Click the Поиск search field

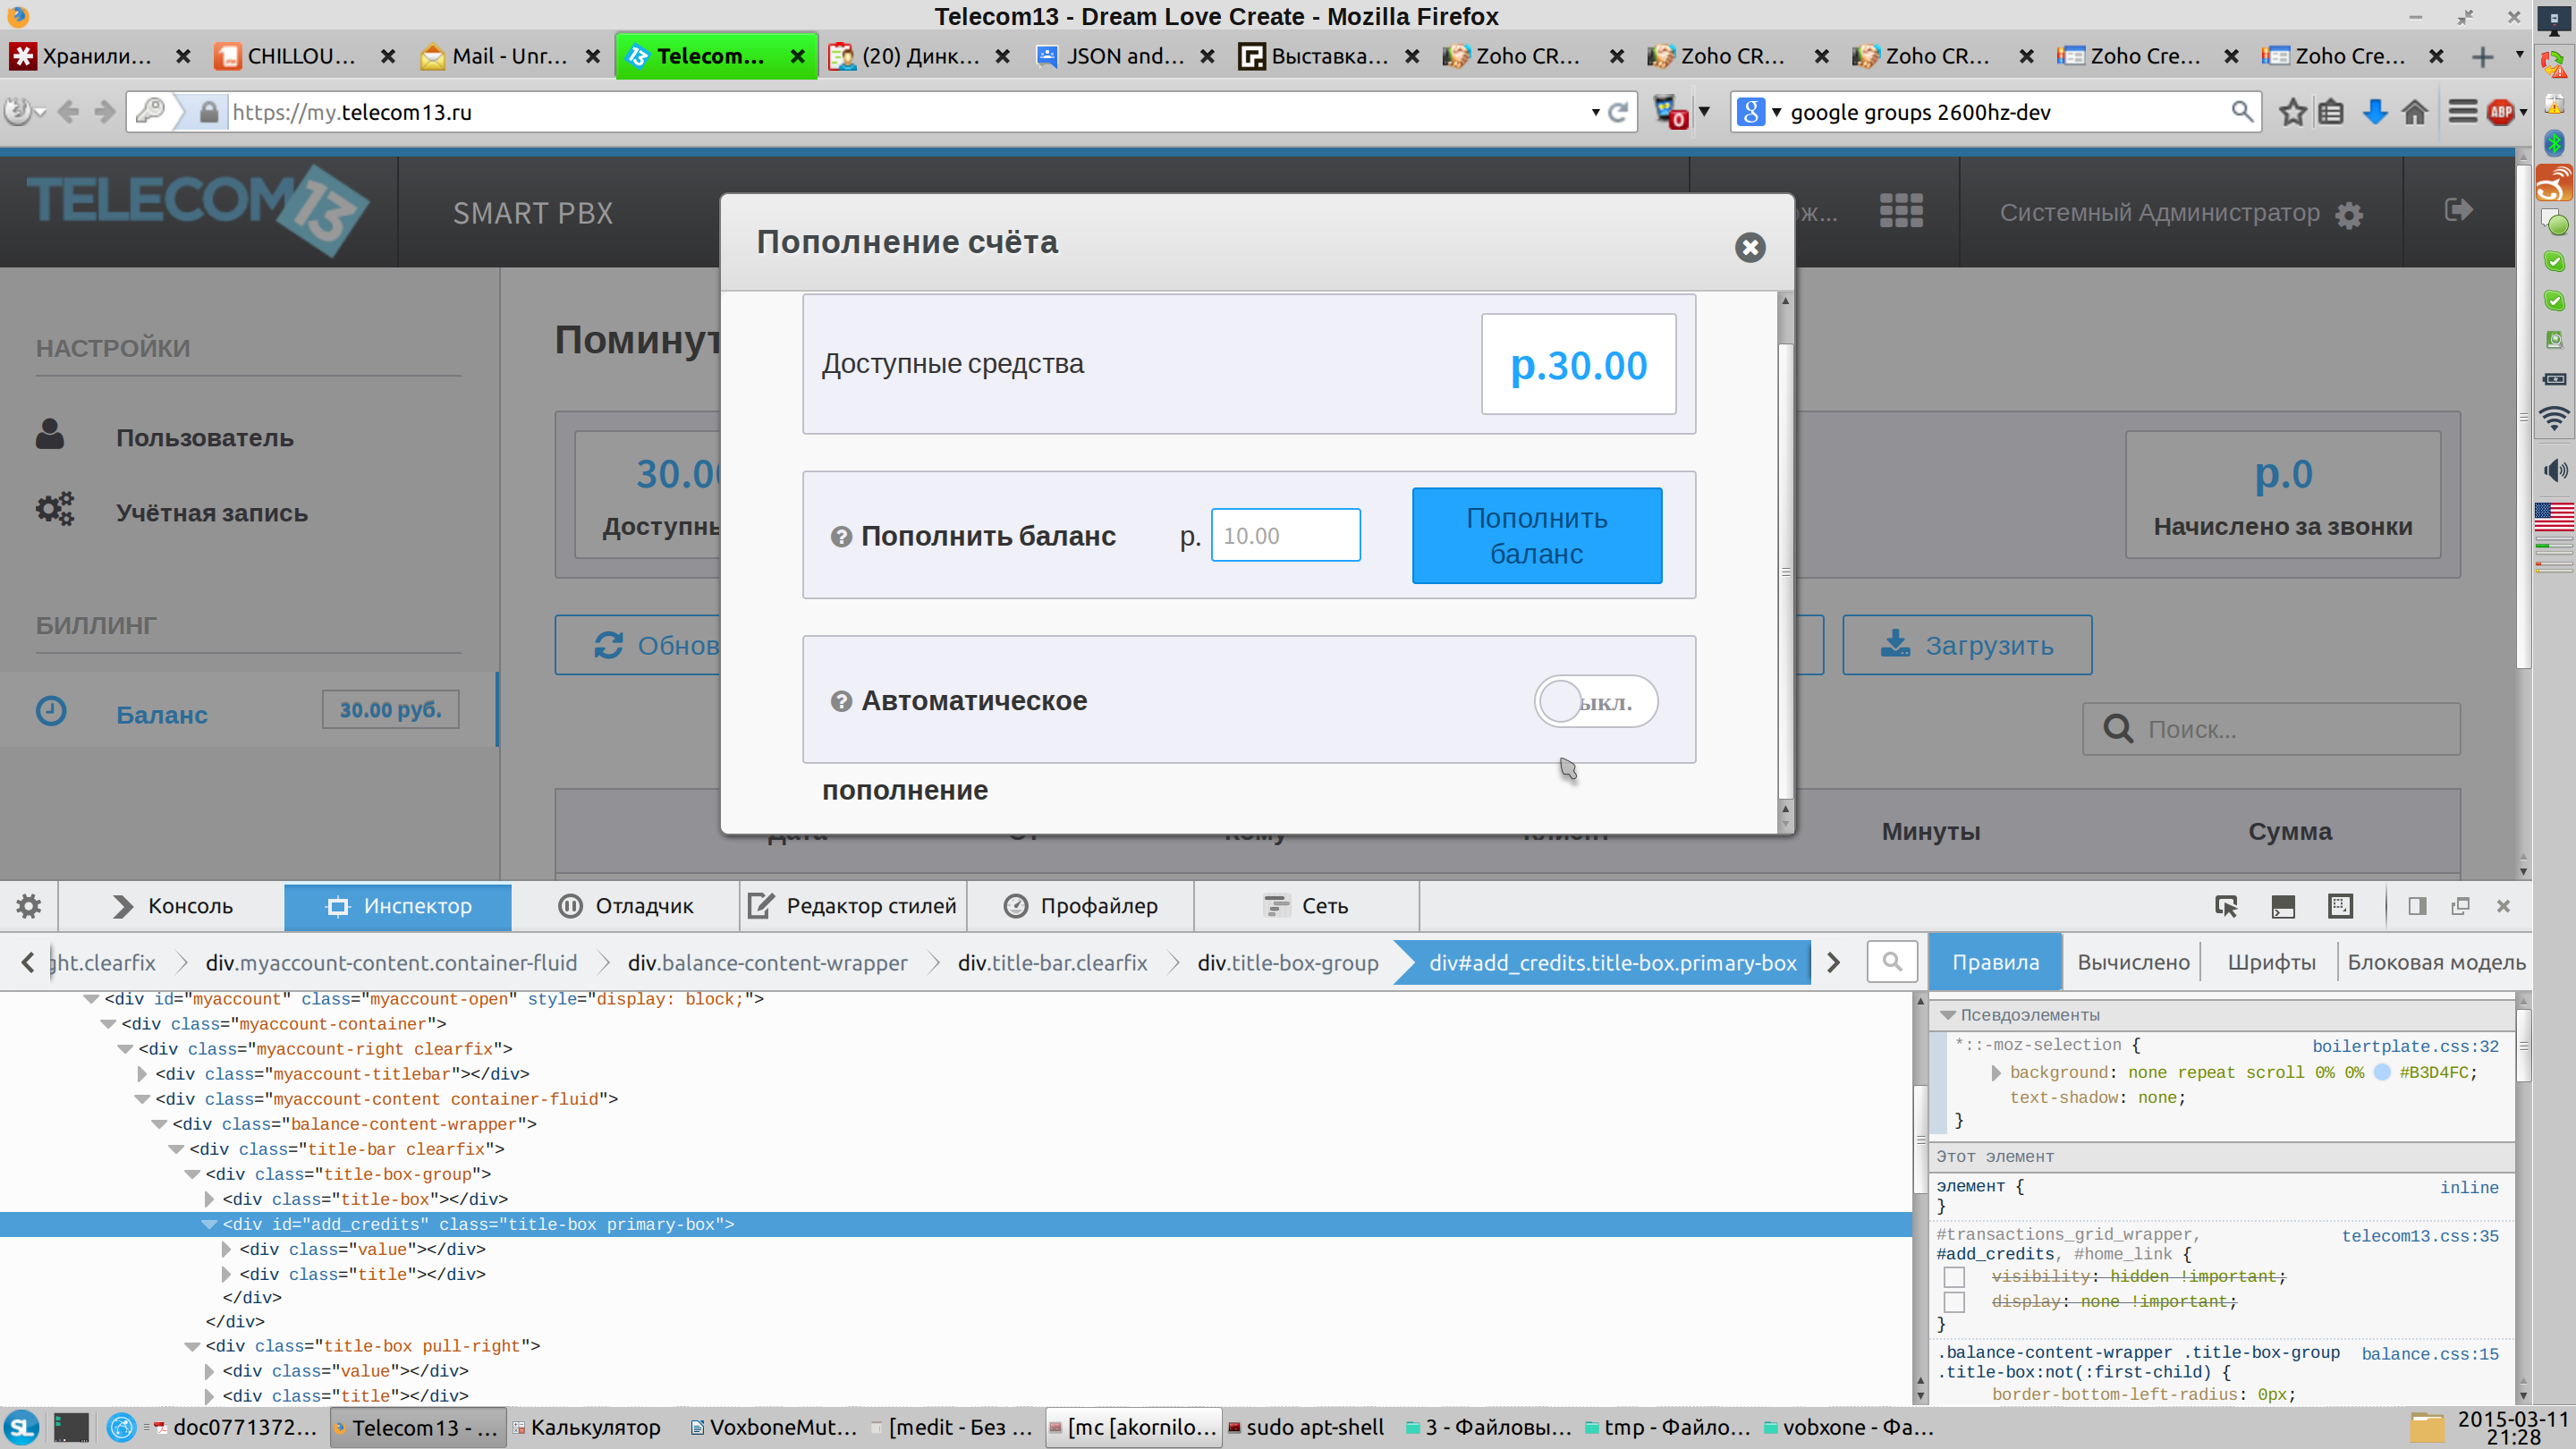2271,729
